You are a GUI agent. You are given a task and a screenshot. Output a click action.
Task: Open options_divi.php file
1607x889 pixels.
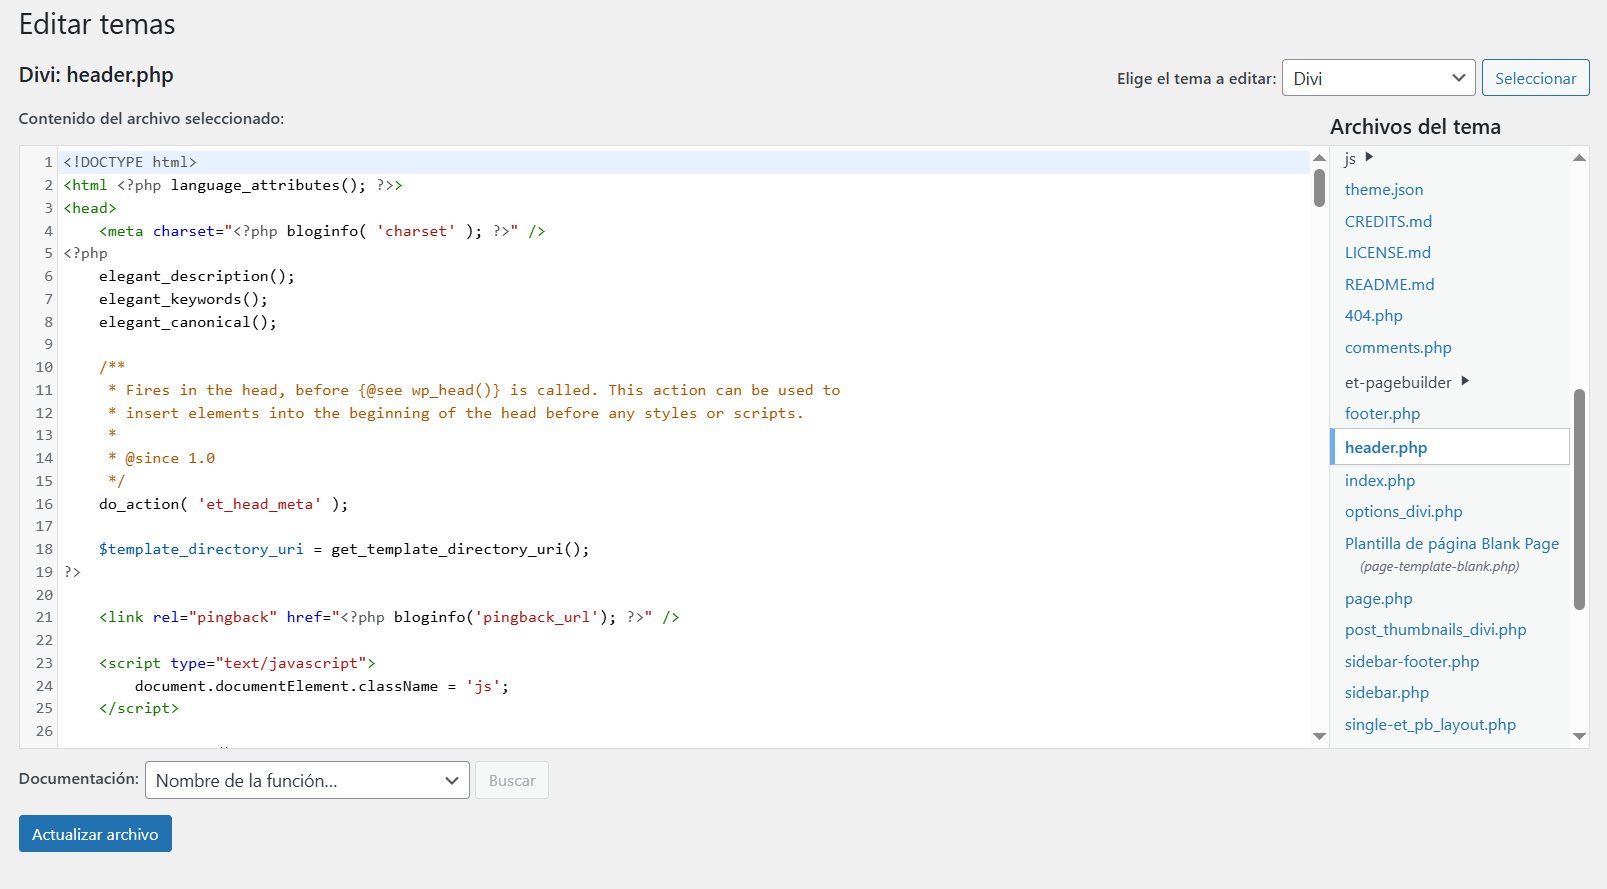tap(1403, 511)
